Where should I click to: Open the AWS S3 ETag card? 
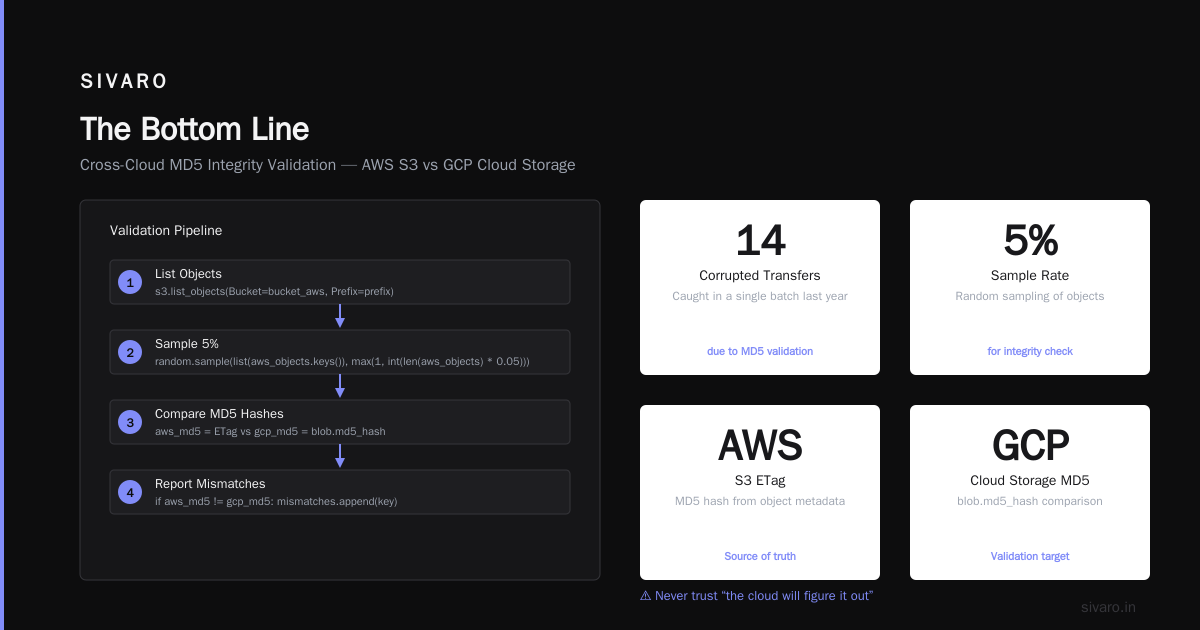pos(760,492)
